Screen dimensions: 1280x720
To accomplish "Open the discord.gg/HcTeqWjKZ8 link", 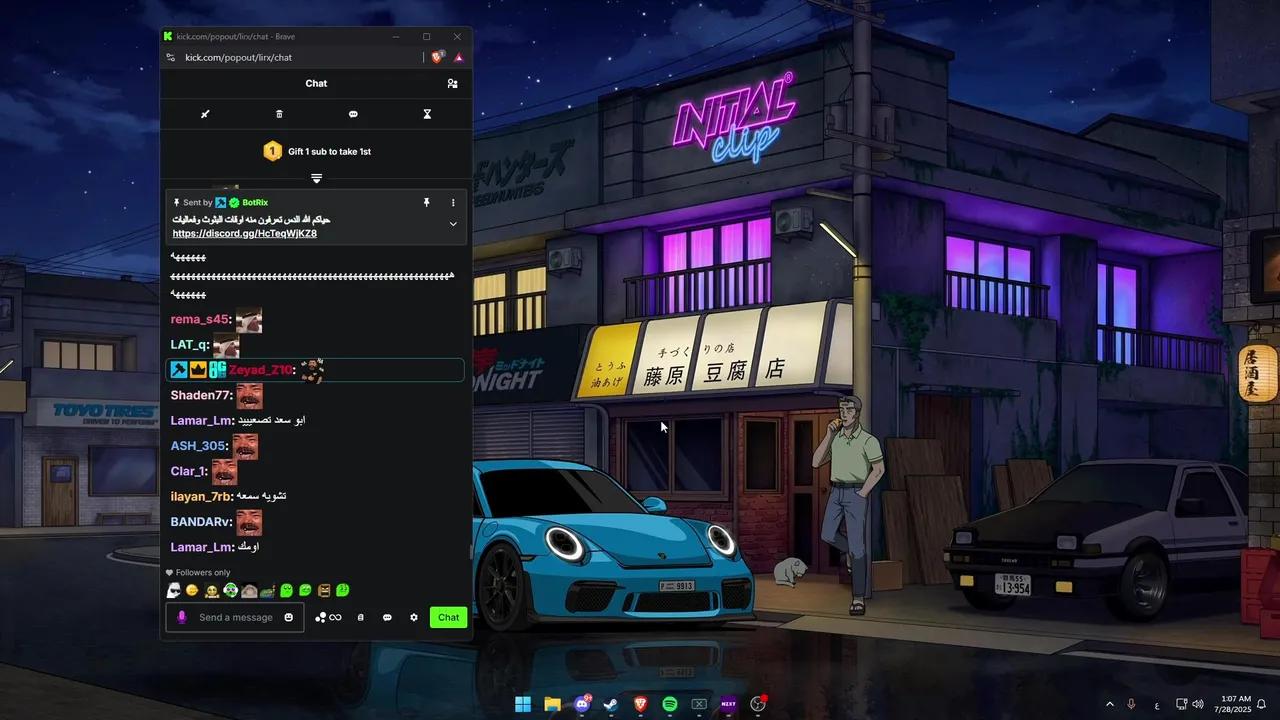I will [x=245, y=233].
